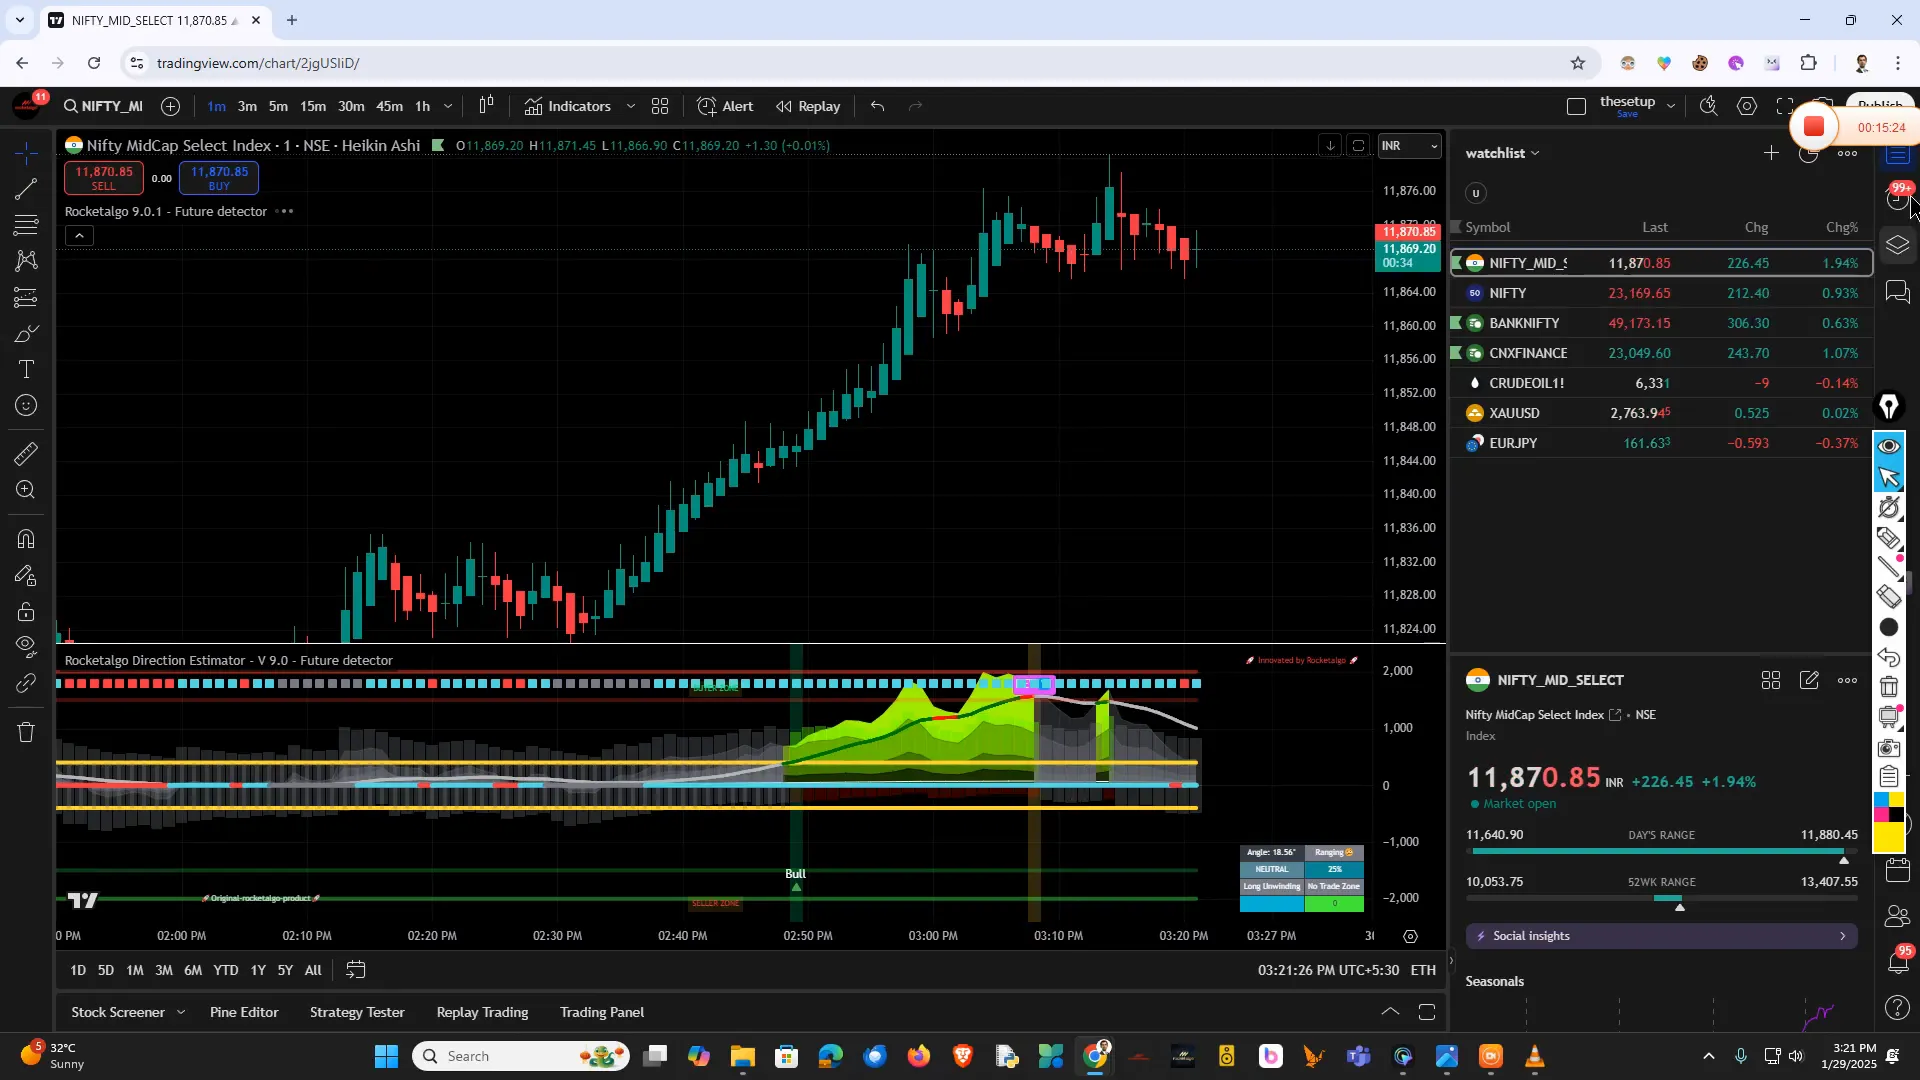1920x1080 pixels.
Task: Switch to the Pine Editor tab
Action: pyautogui.click(x=243, y=1012)
